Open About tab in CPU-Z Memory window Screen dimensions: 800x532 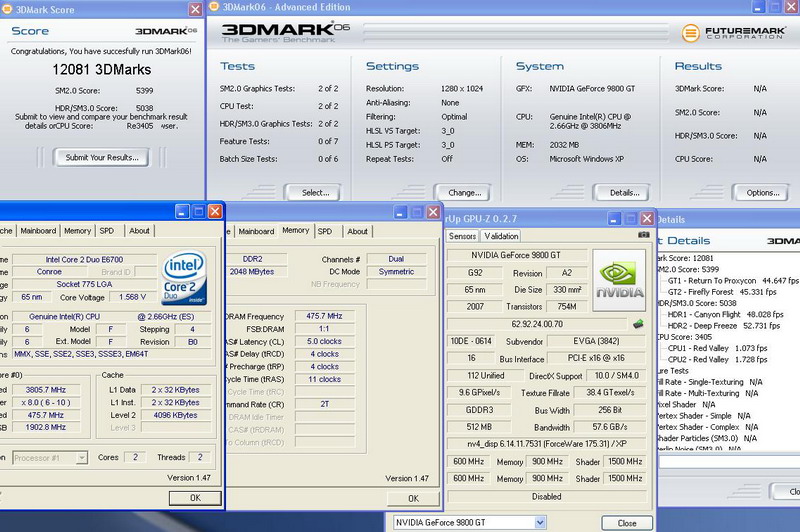358,231
